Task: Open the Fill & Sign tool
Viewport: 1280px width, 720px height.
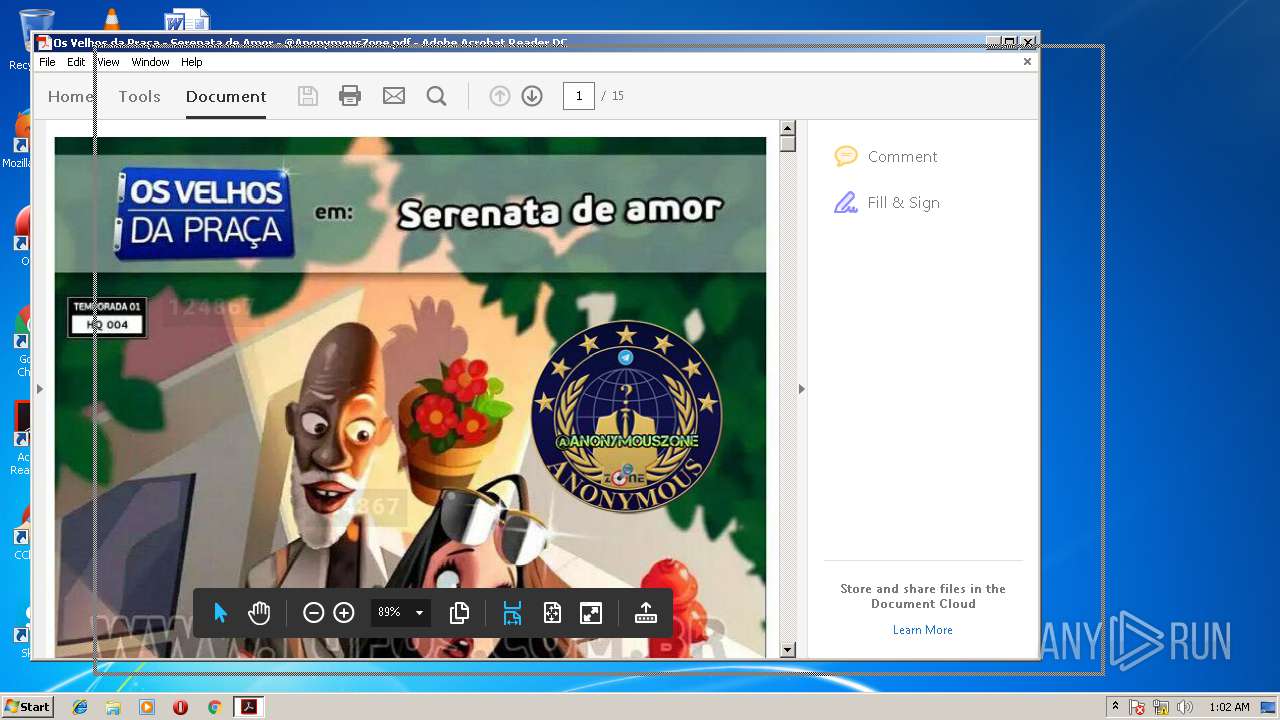Action: click(x=887, y=203)
